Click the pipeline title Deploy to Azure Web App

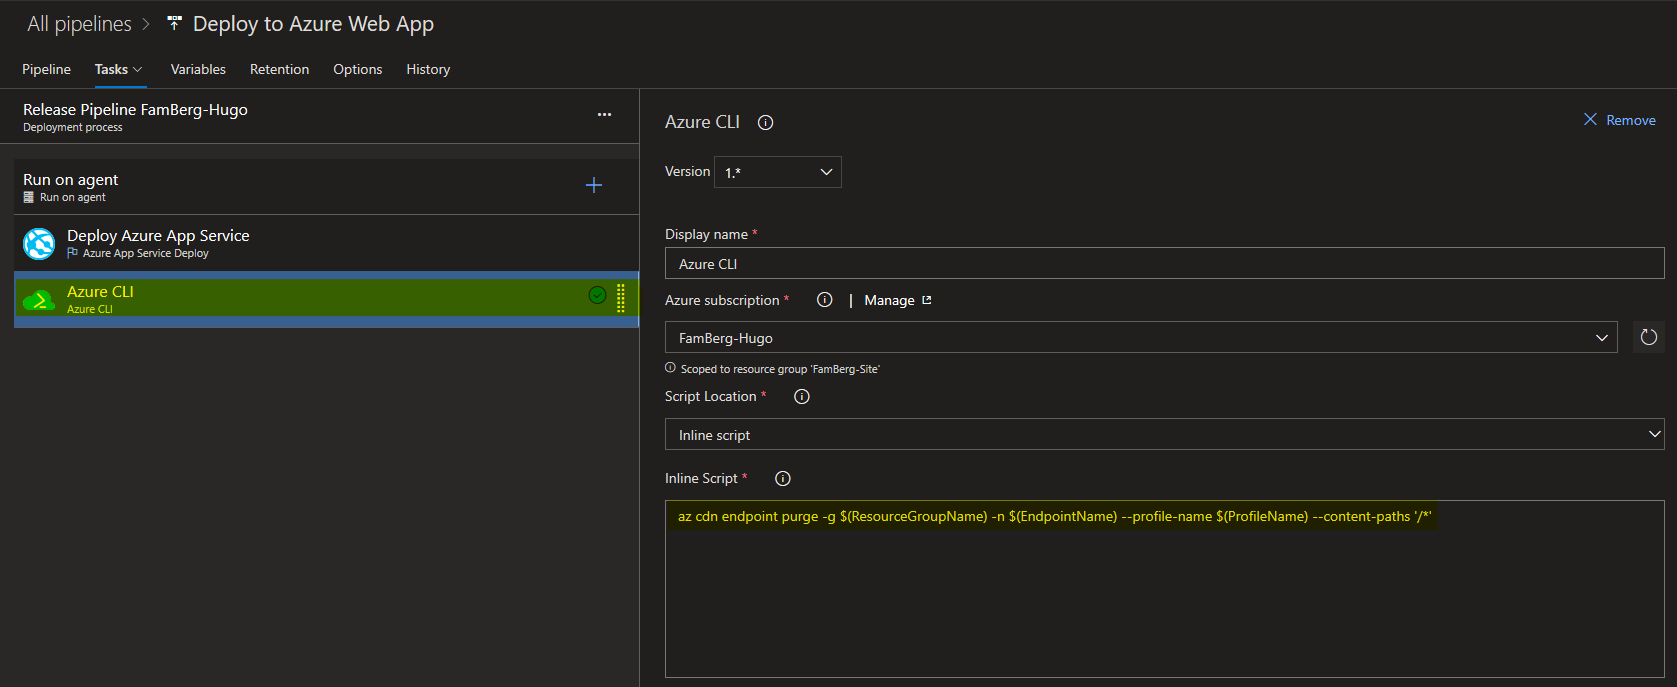pos(313,24)
